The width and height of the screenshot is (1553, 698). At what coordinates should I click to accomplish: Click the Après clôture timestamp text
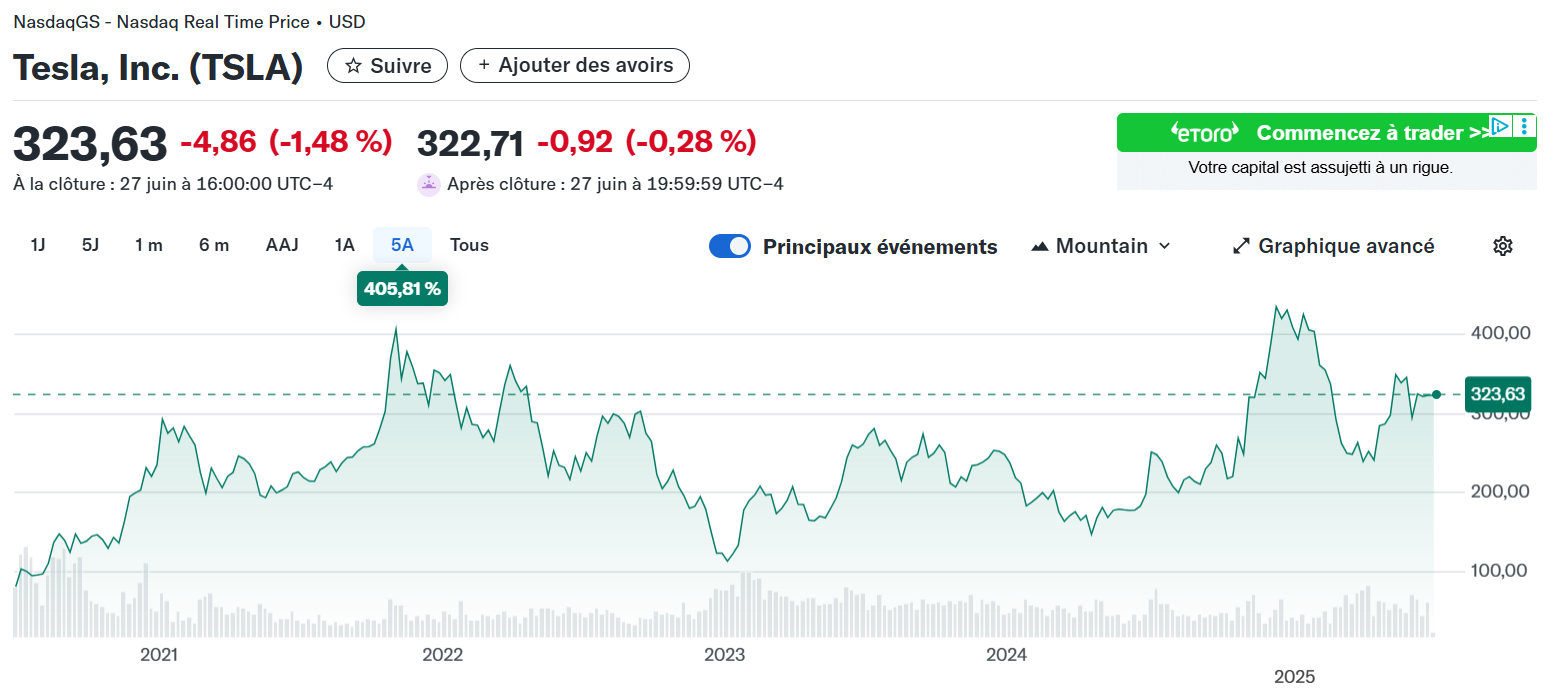click(615, 185)
